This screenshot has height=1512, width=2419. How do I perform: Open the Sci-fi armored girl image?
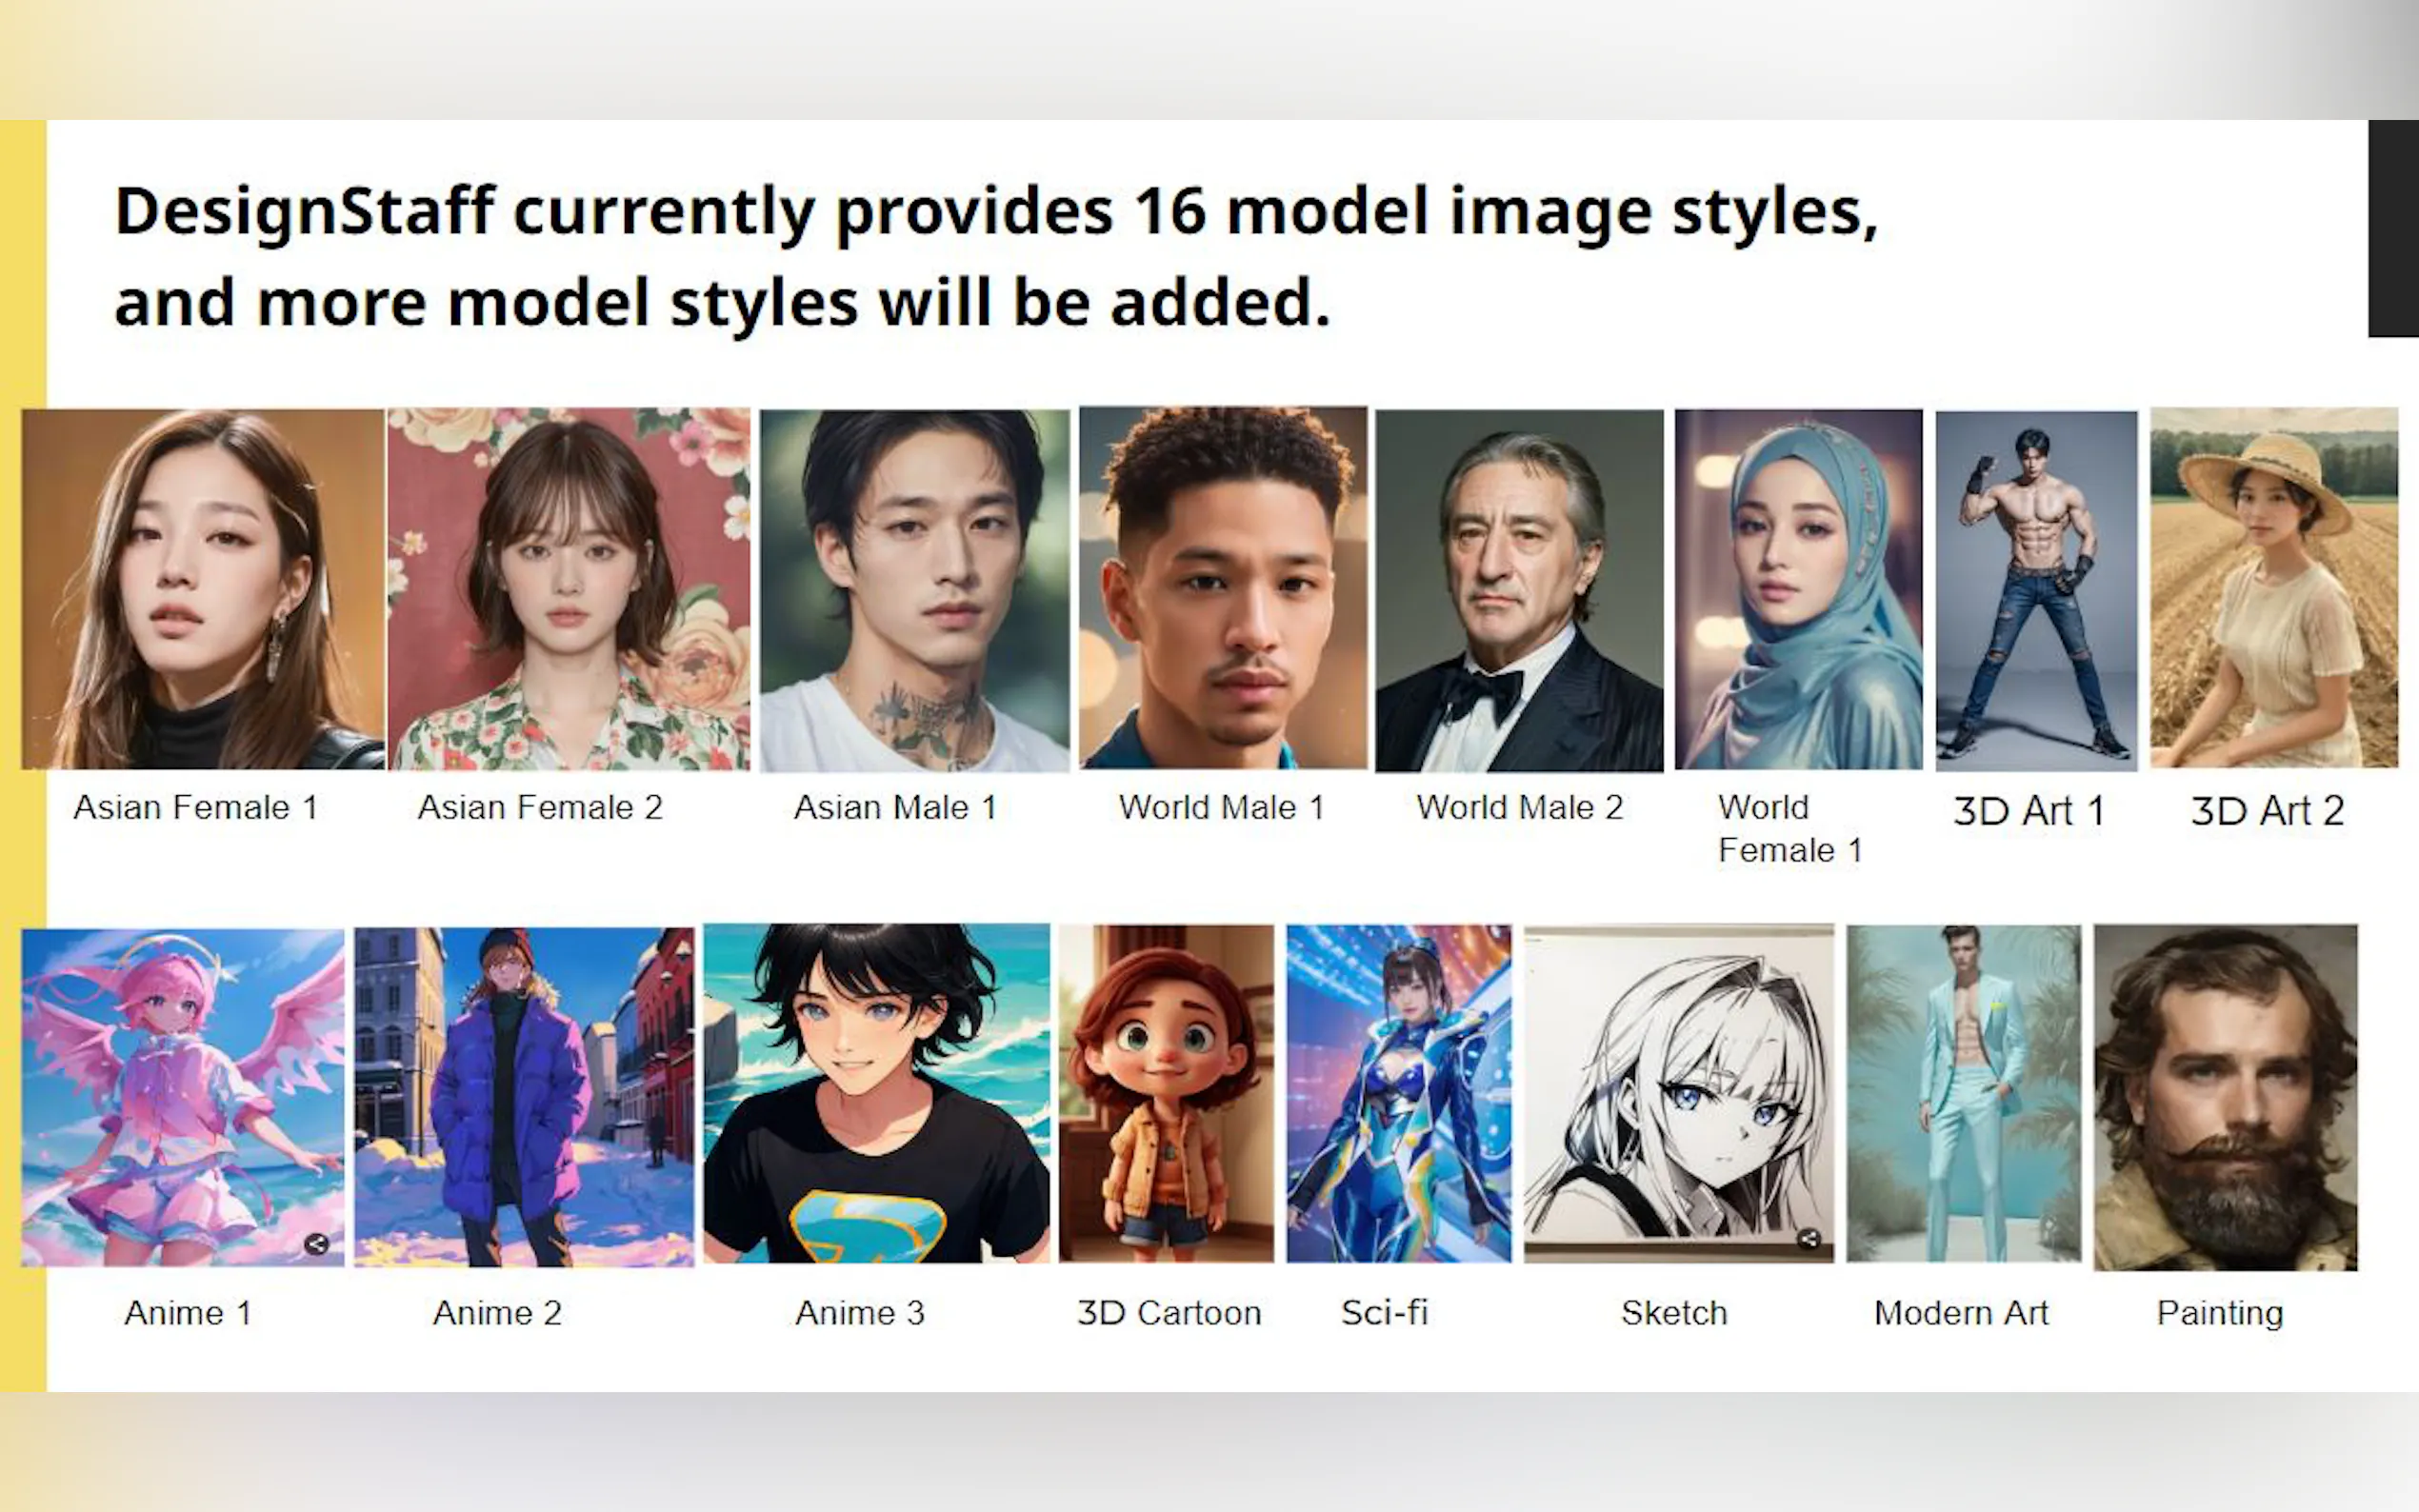(x=1398, y=1093)
